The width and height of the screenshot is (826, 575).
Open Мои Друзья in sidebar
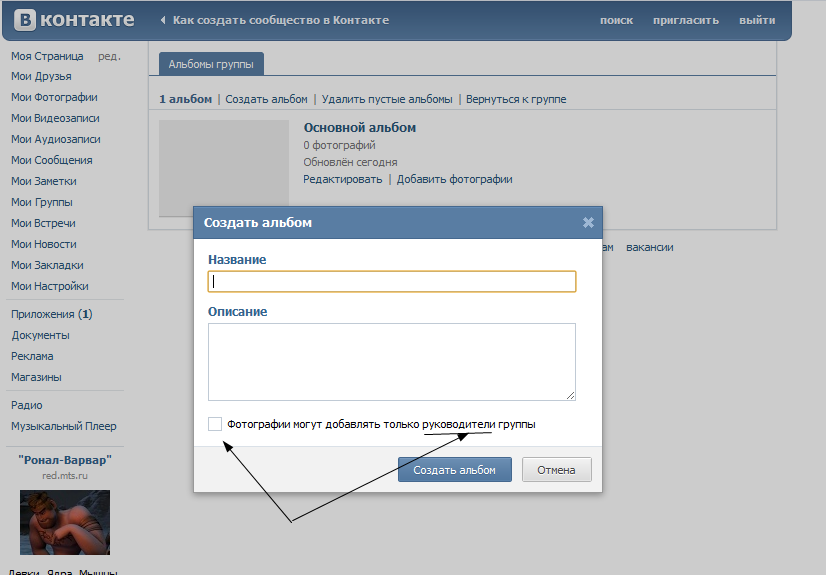[x=42, y=77]
